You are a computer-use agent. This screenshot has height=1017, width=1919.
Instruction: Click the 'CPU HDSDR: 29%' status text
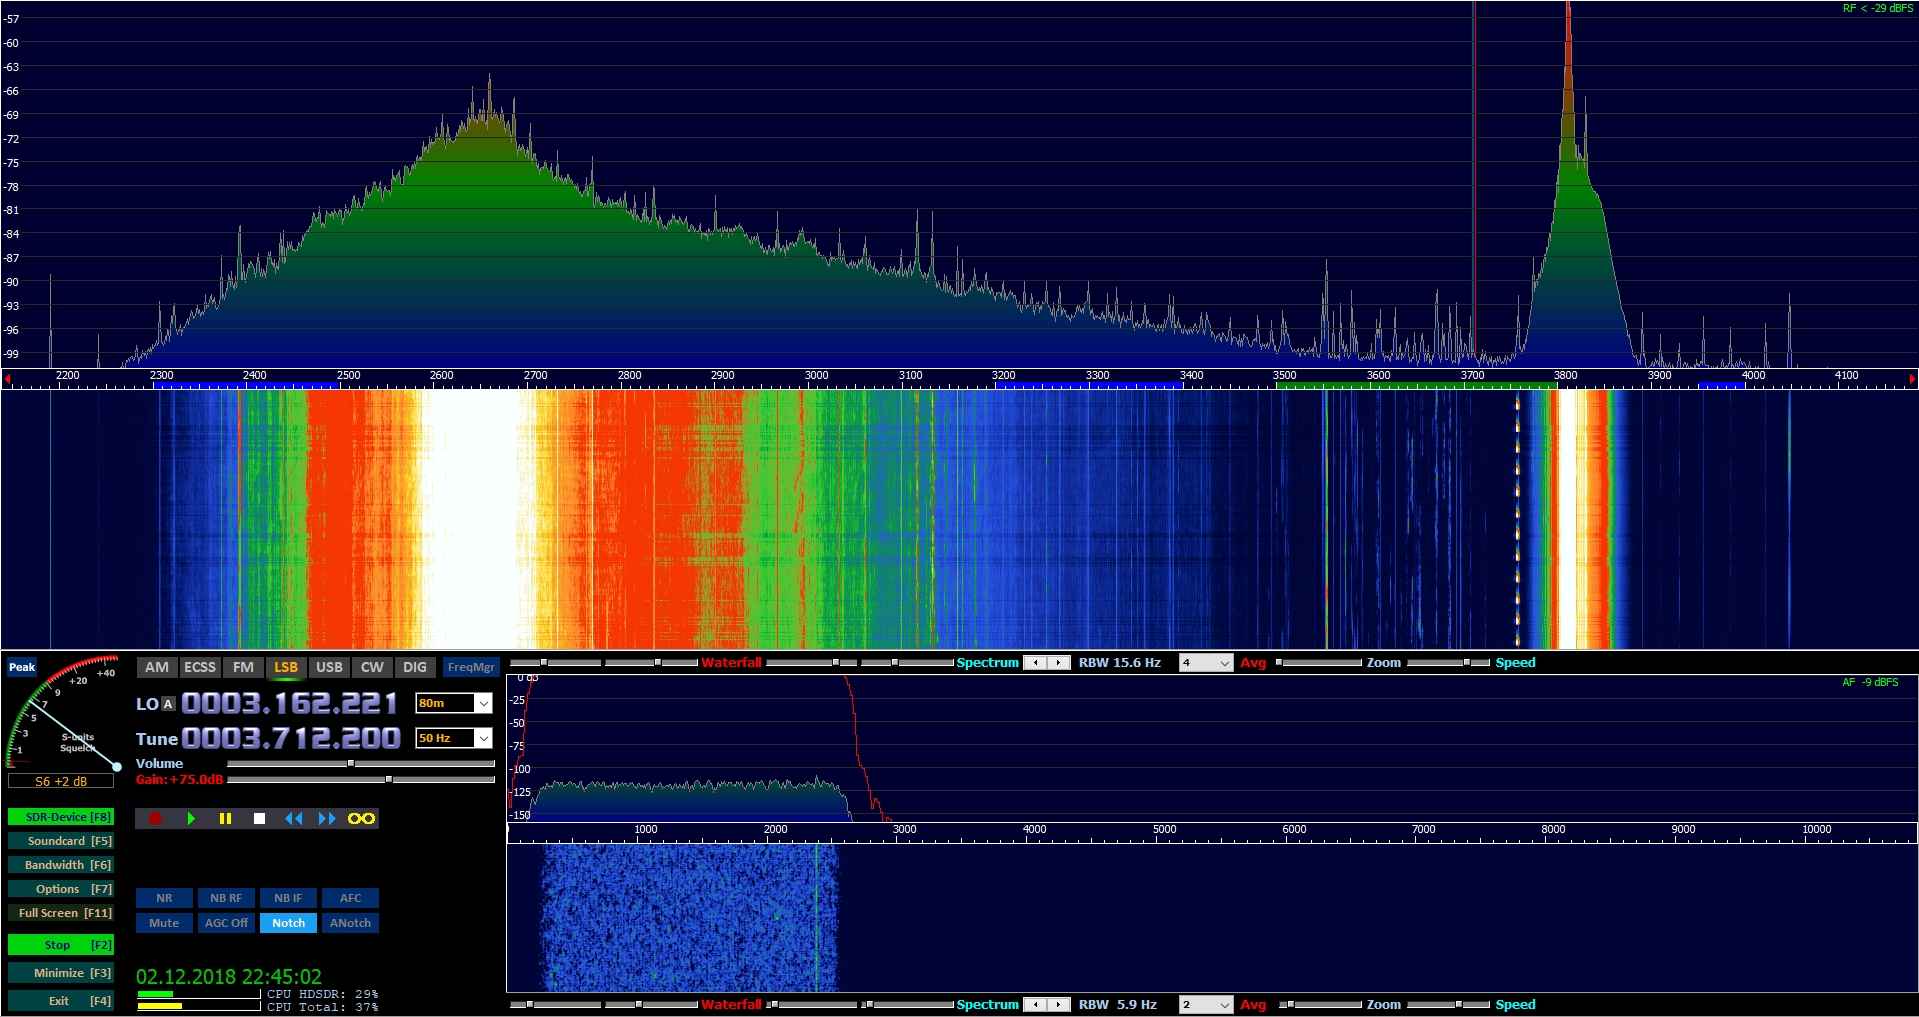[323, 994]
